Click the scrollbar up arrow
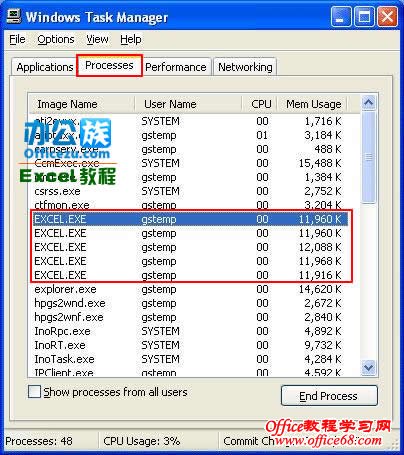404x455 pixels. 368,103
